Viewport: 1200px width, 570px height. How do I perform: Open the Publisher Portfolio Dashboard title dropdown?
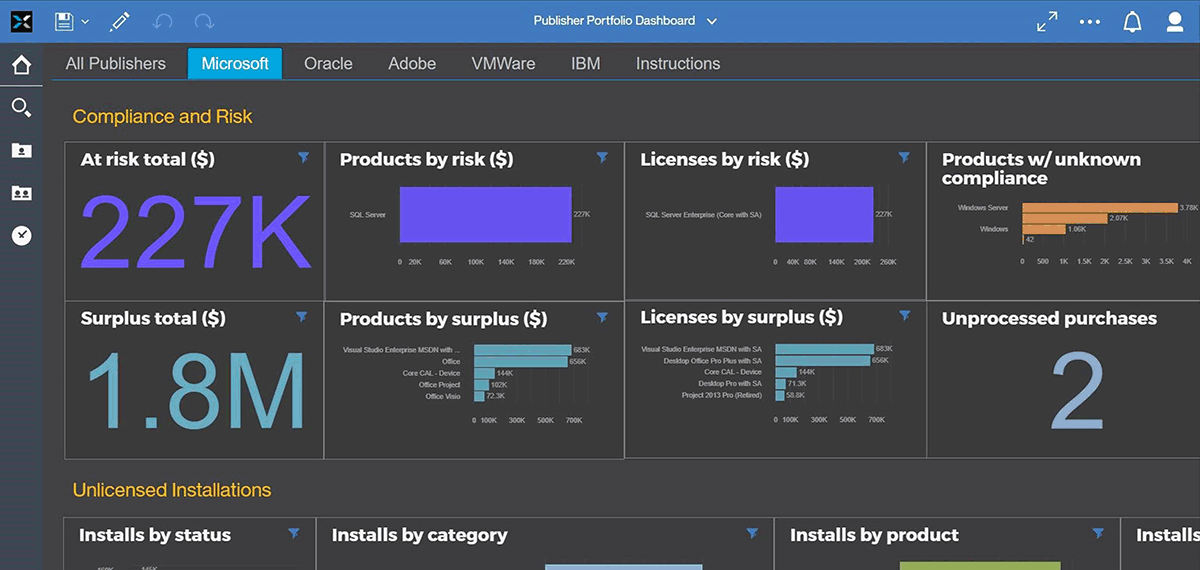tap(712, 21)
